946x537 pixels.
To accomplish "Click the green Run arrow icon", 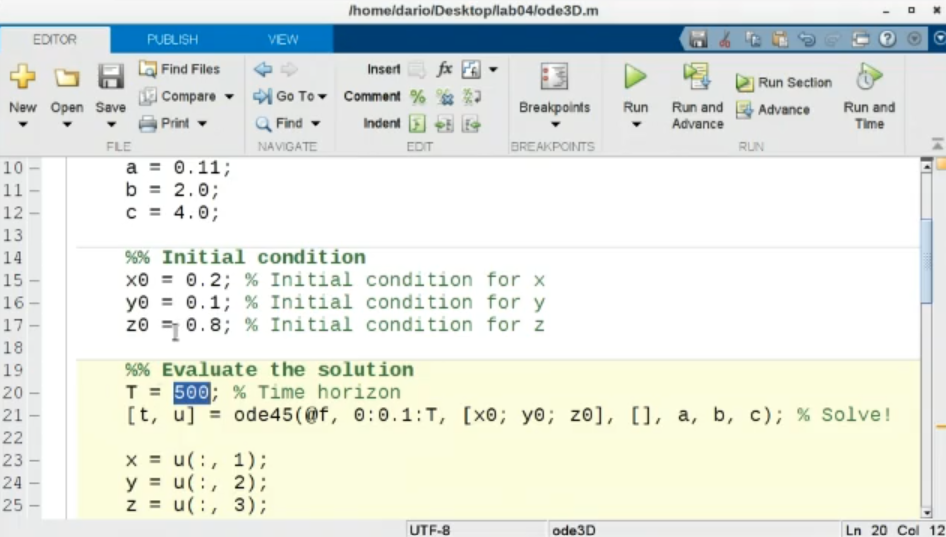I will point(635,77).
